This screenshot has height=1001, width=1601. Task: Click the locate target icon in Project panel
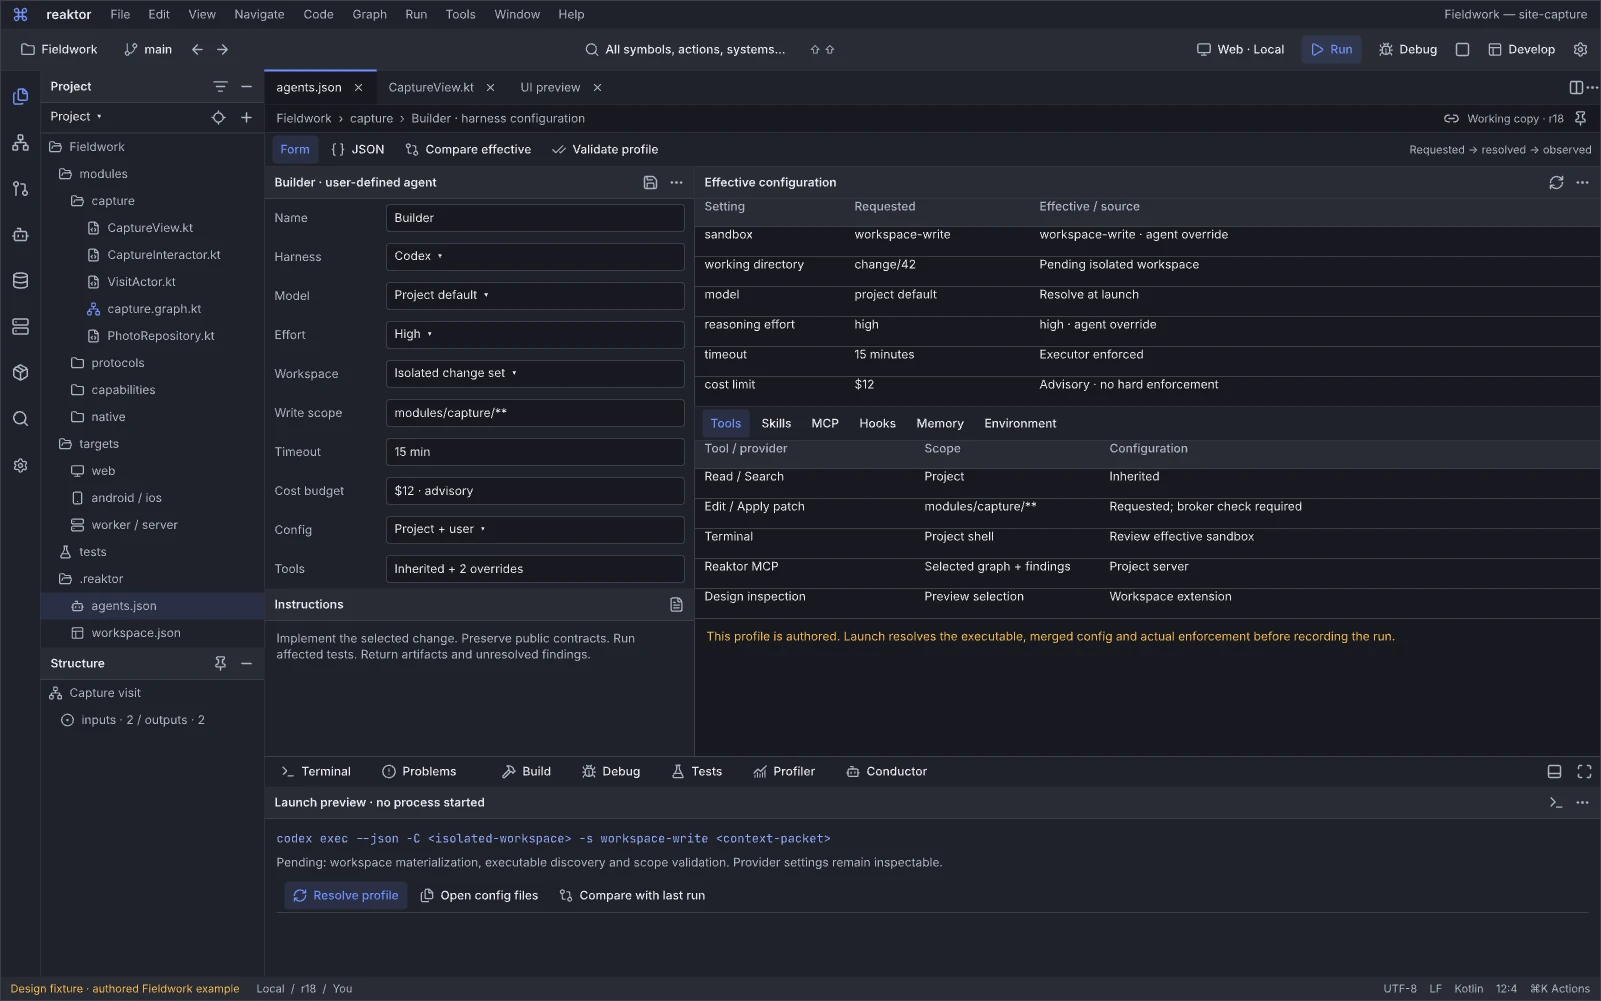[x=218, y=117]
